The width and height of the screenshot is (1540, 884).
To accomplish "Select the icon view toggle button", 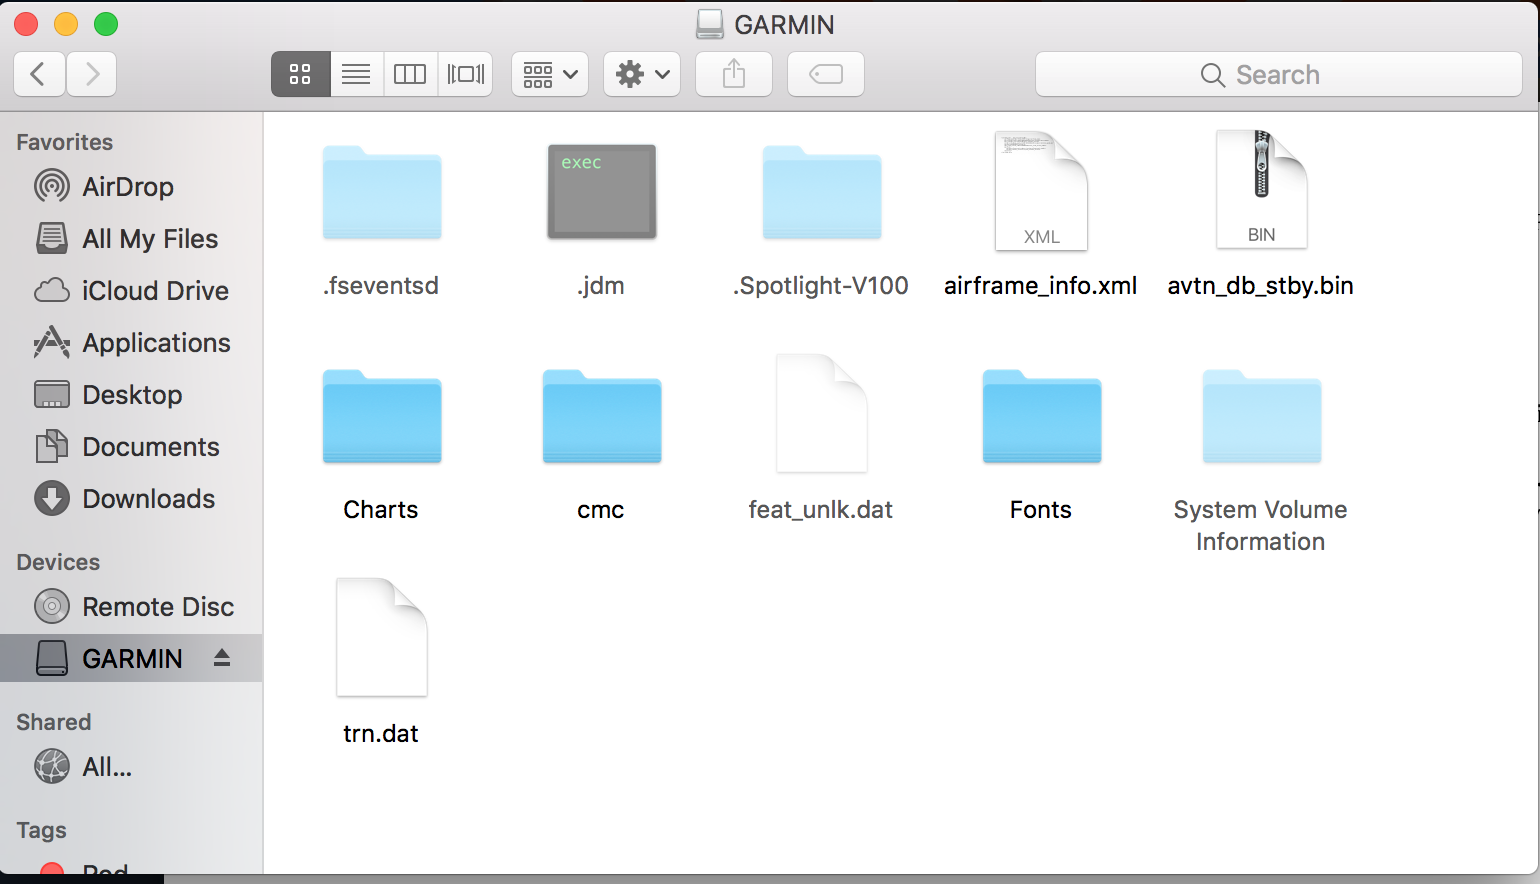I will click(300, 73).
